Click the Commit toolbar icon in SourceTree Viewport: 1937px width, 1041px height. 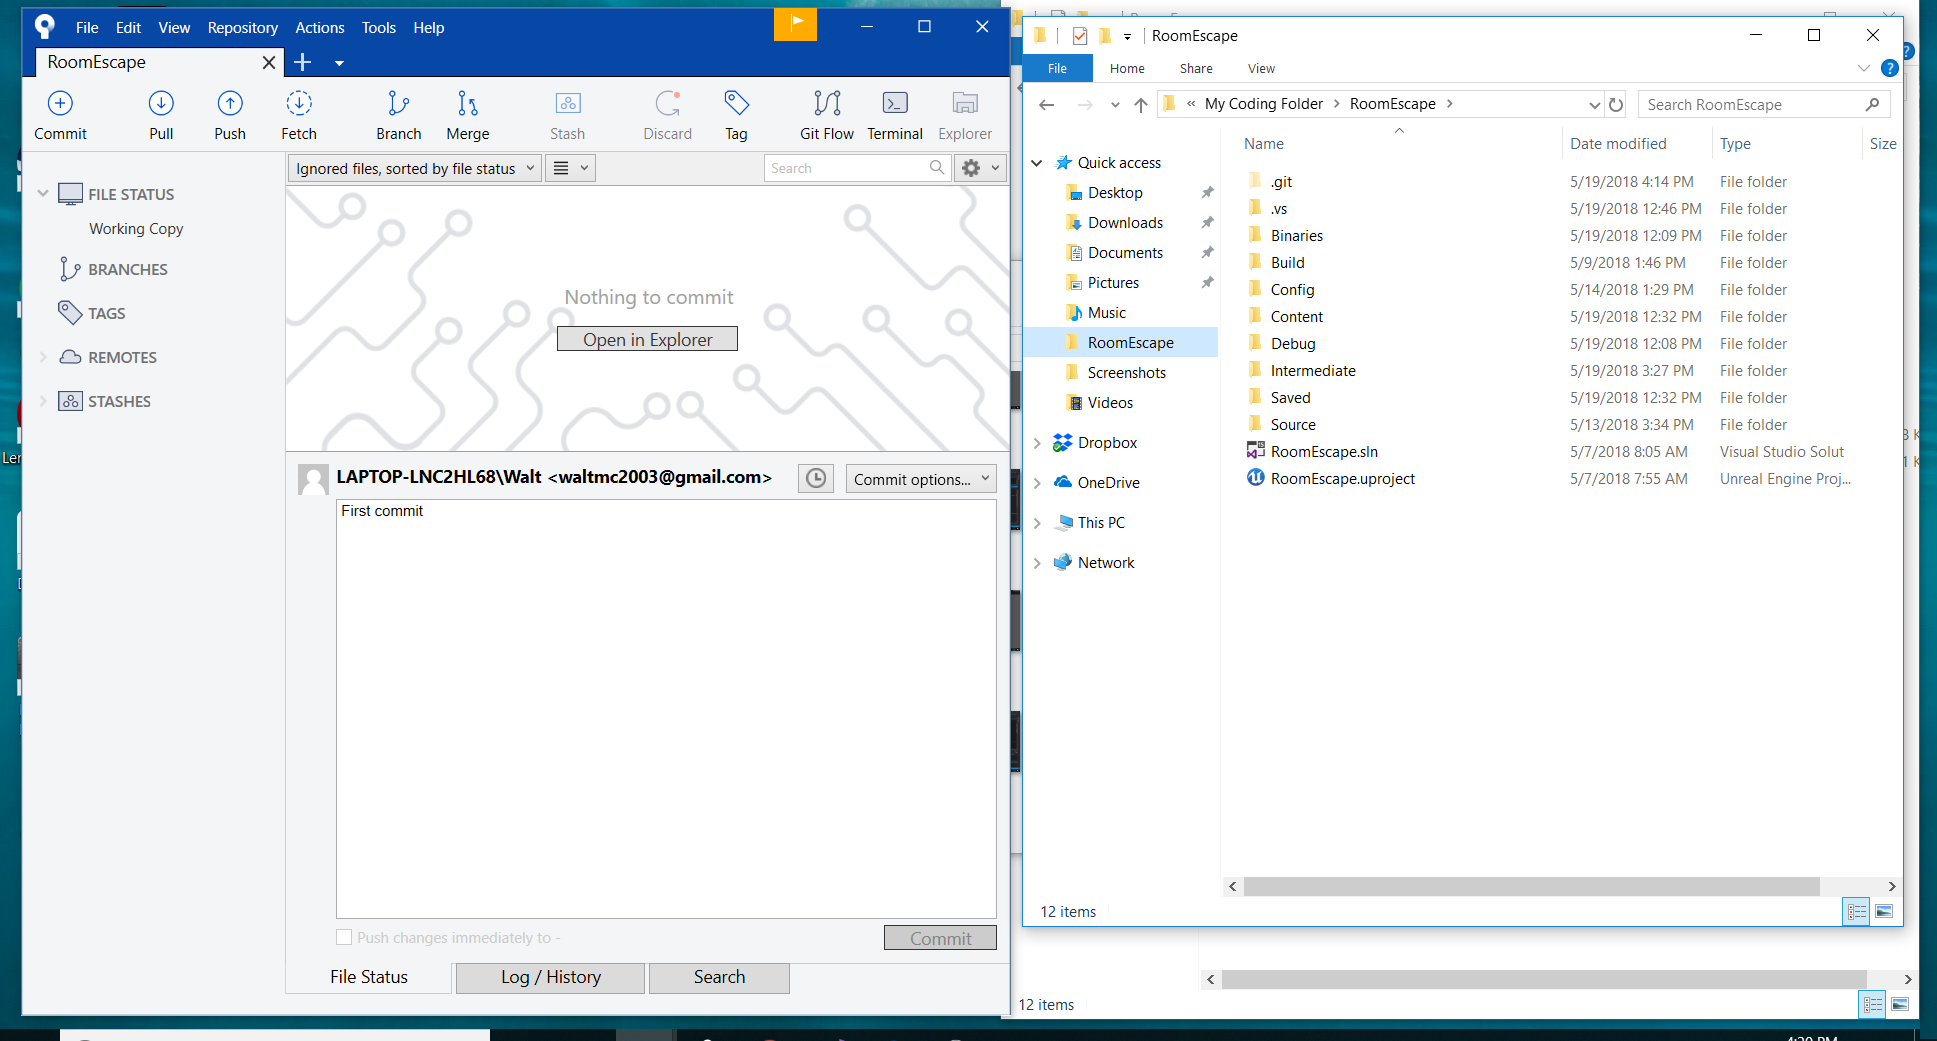click(x=60, y=116)
